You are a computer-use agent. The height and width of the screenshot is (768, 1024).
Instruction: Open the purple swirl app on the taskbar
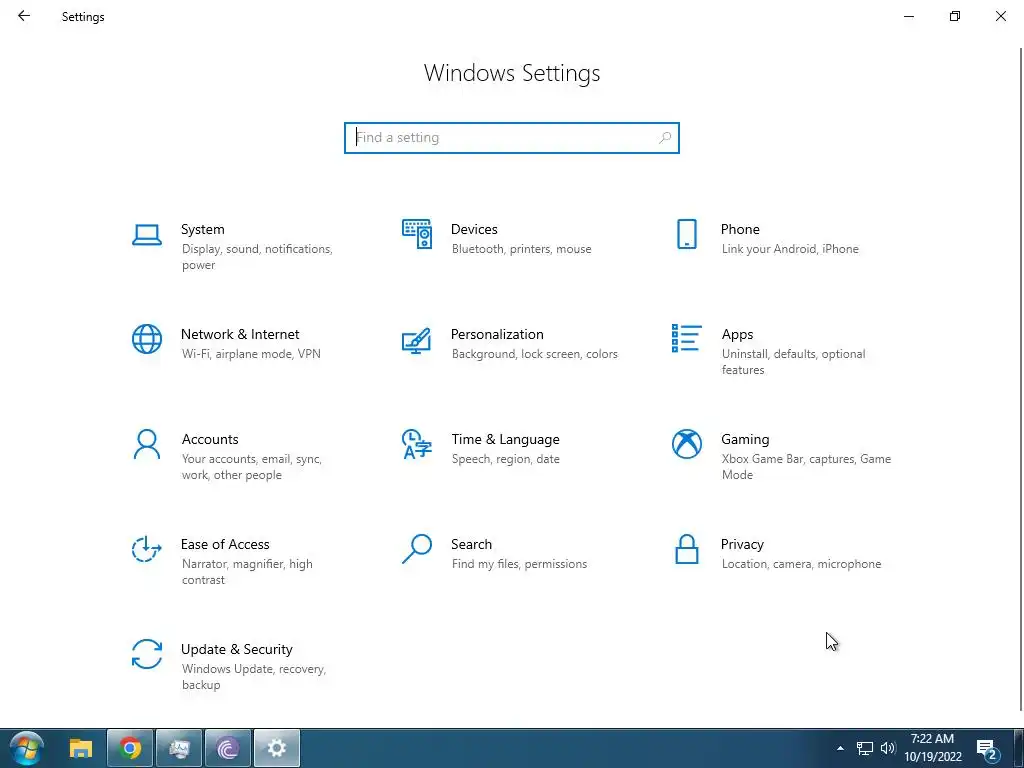(228, 748)
